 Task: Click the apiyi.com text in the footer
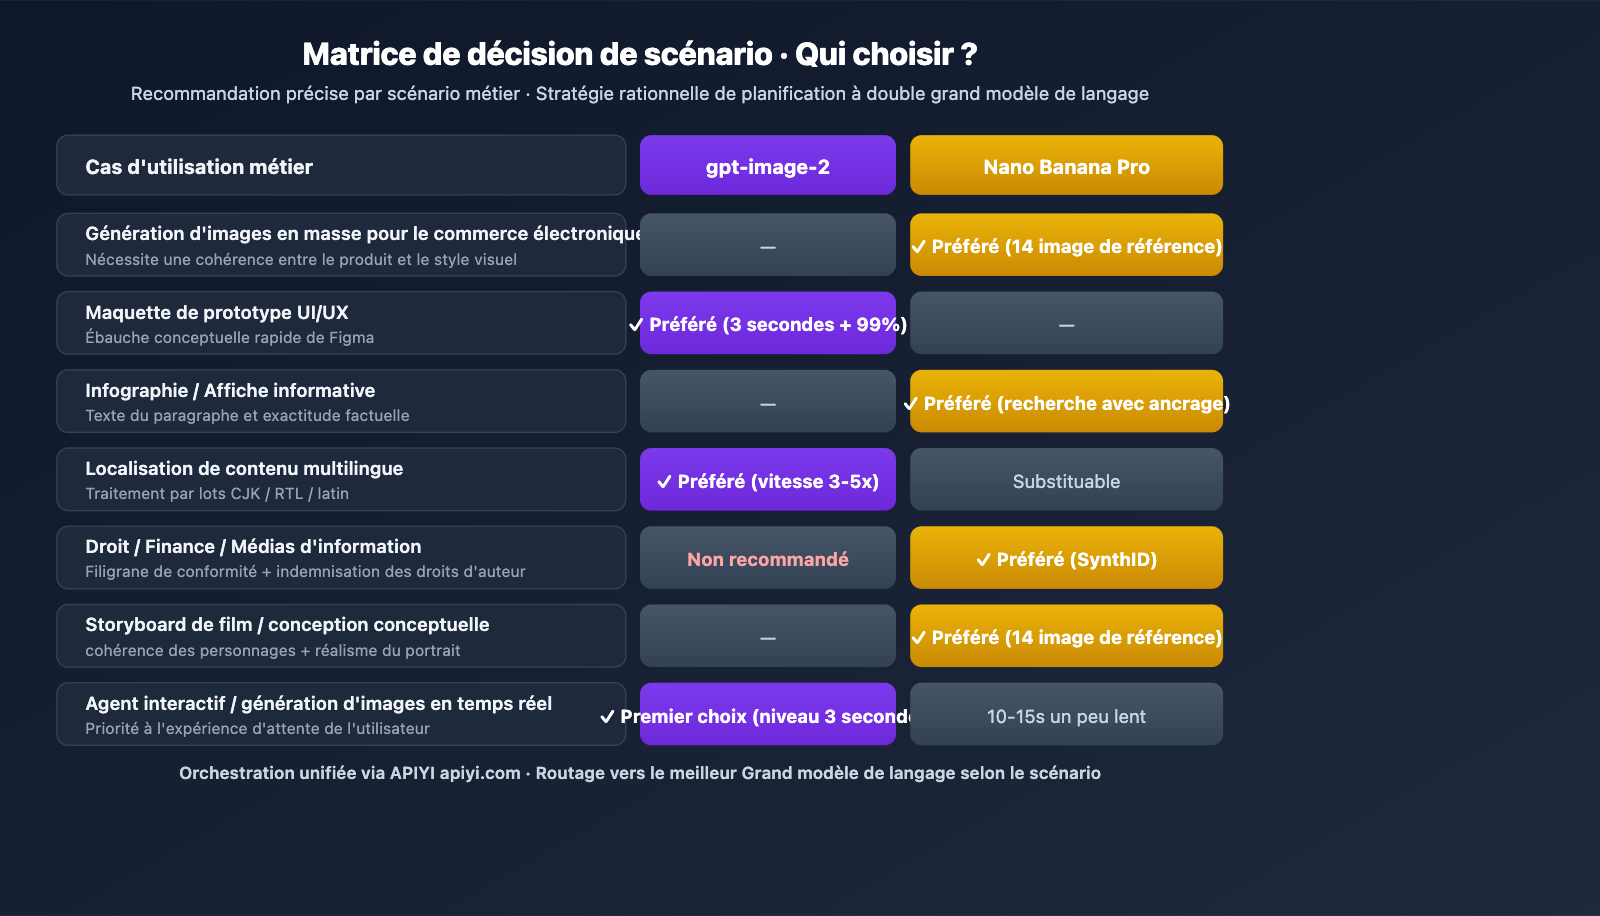pos(480,773)
